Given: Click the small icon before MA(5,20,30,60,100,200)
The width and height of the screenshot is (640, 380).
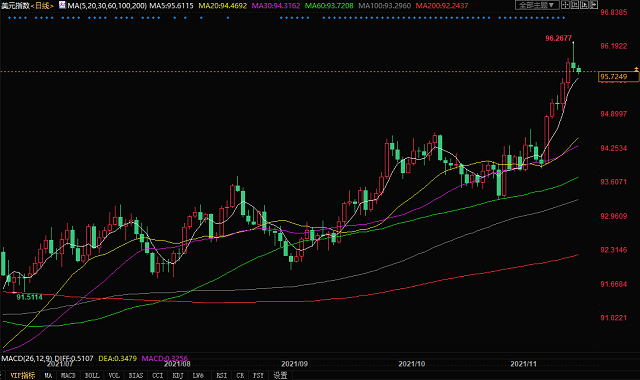Looking at the screenshot, I should 62,5.
